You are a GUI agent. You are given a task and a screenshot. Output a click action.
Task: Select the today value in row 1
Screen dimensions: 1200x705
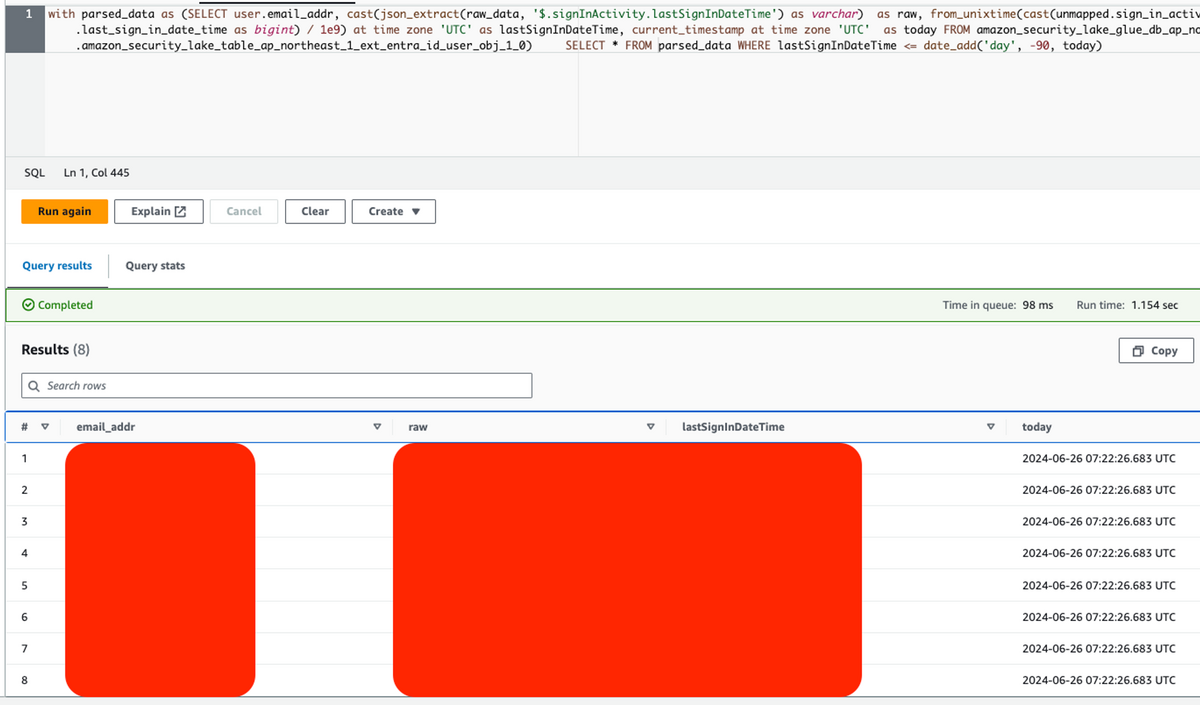1098,458
